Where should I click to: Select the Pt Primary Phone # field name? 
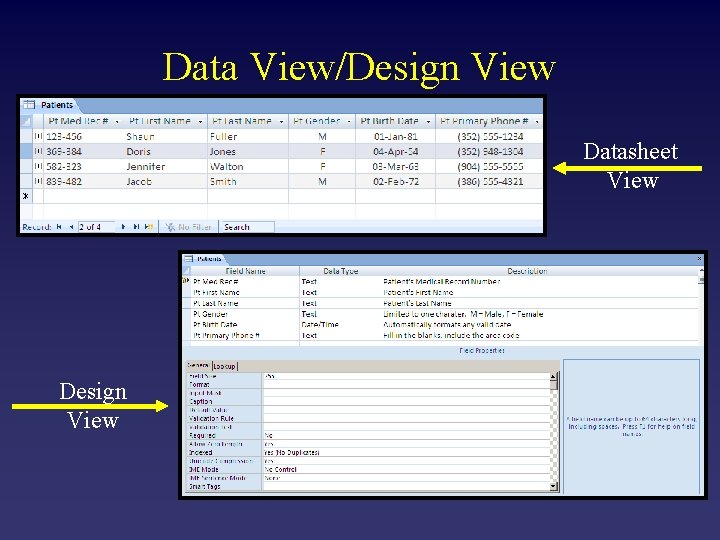click(x=226, y=335)
